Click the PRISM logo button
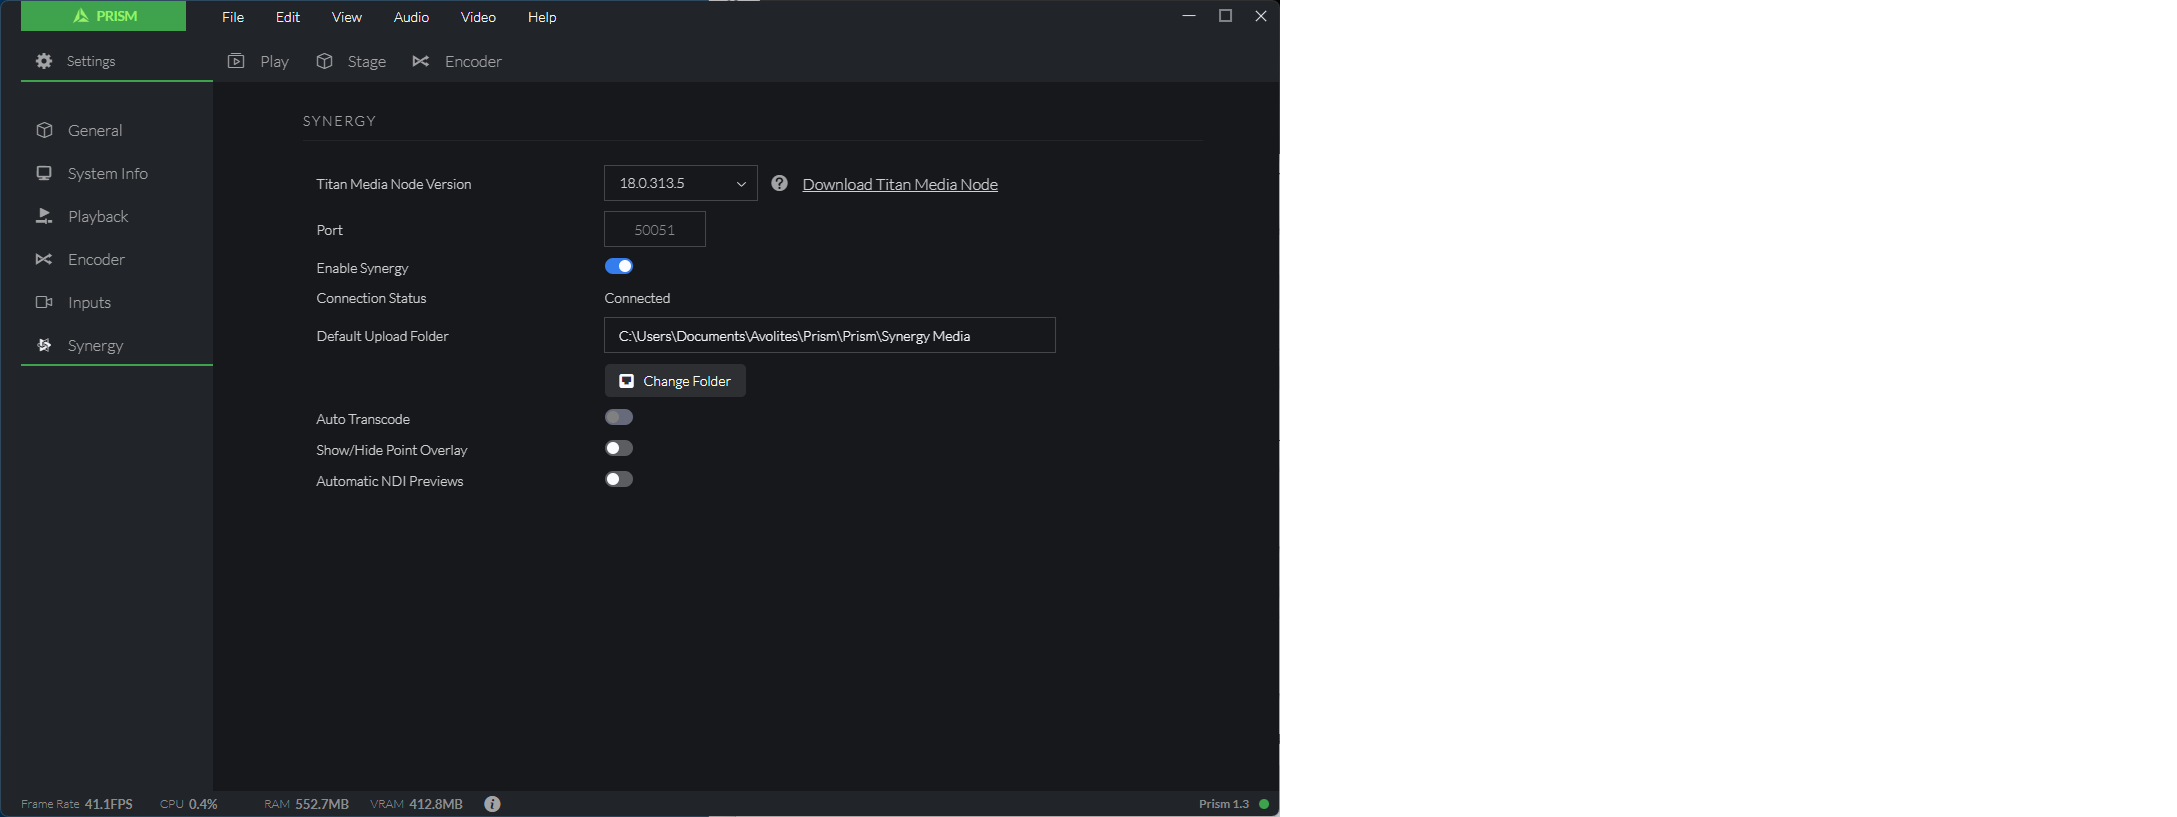 coord(103,16)
